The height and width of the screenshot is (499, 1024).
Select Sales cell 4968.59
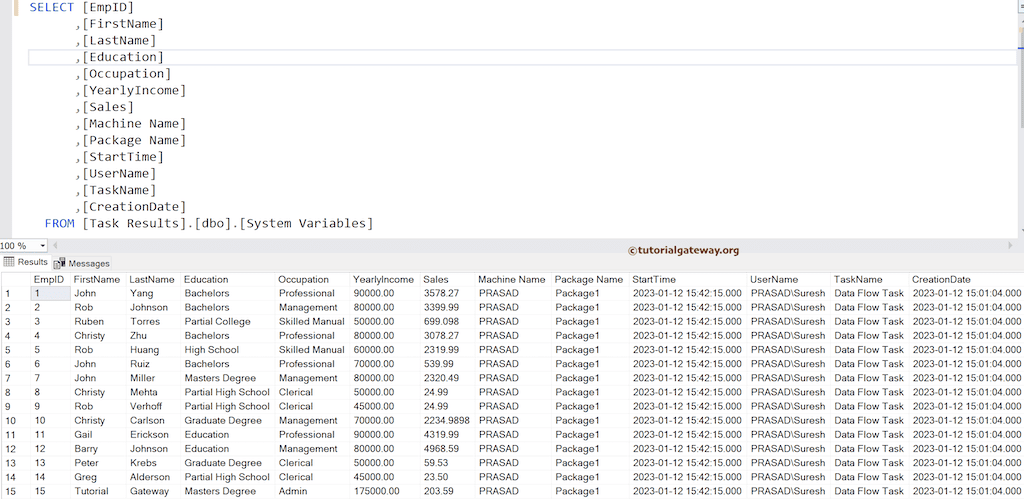click(x=447, y=449)
